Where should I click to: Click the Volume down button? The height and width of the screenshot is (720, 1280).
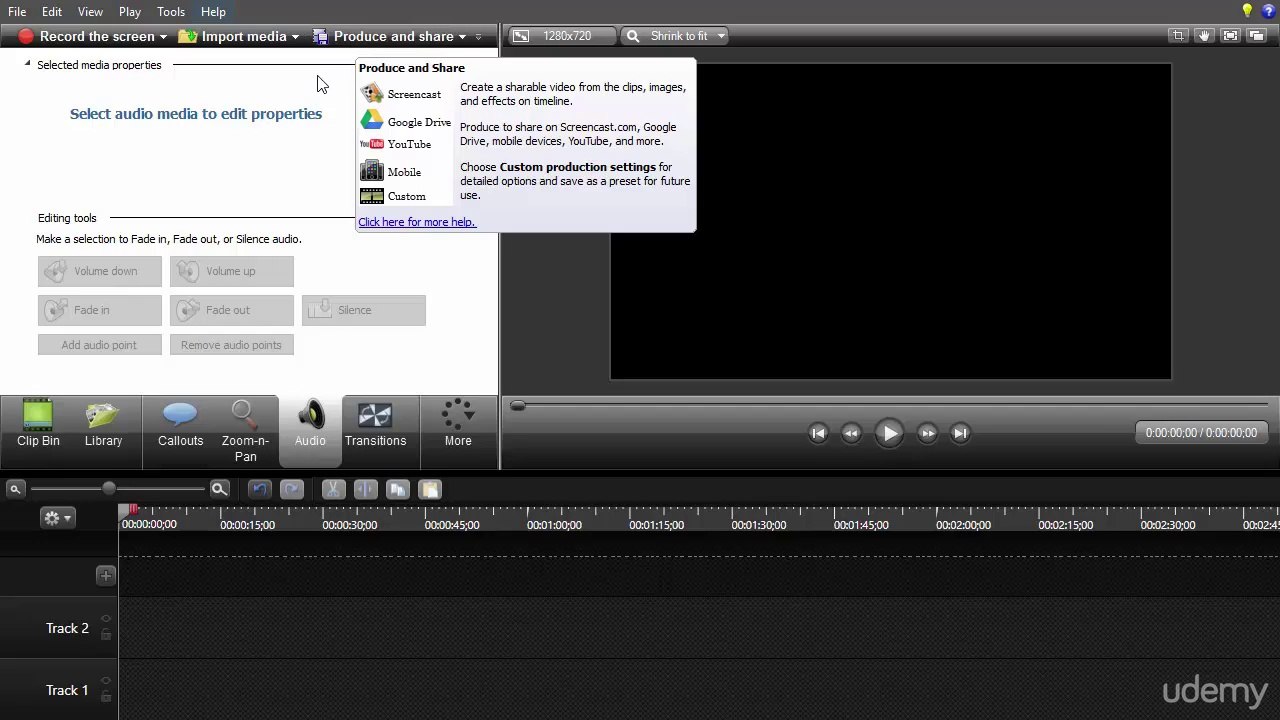100,271
